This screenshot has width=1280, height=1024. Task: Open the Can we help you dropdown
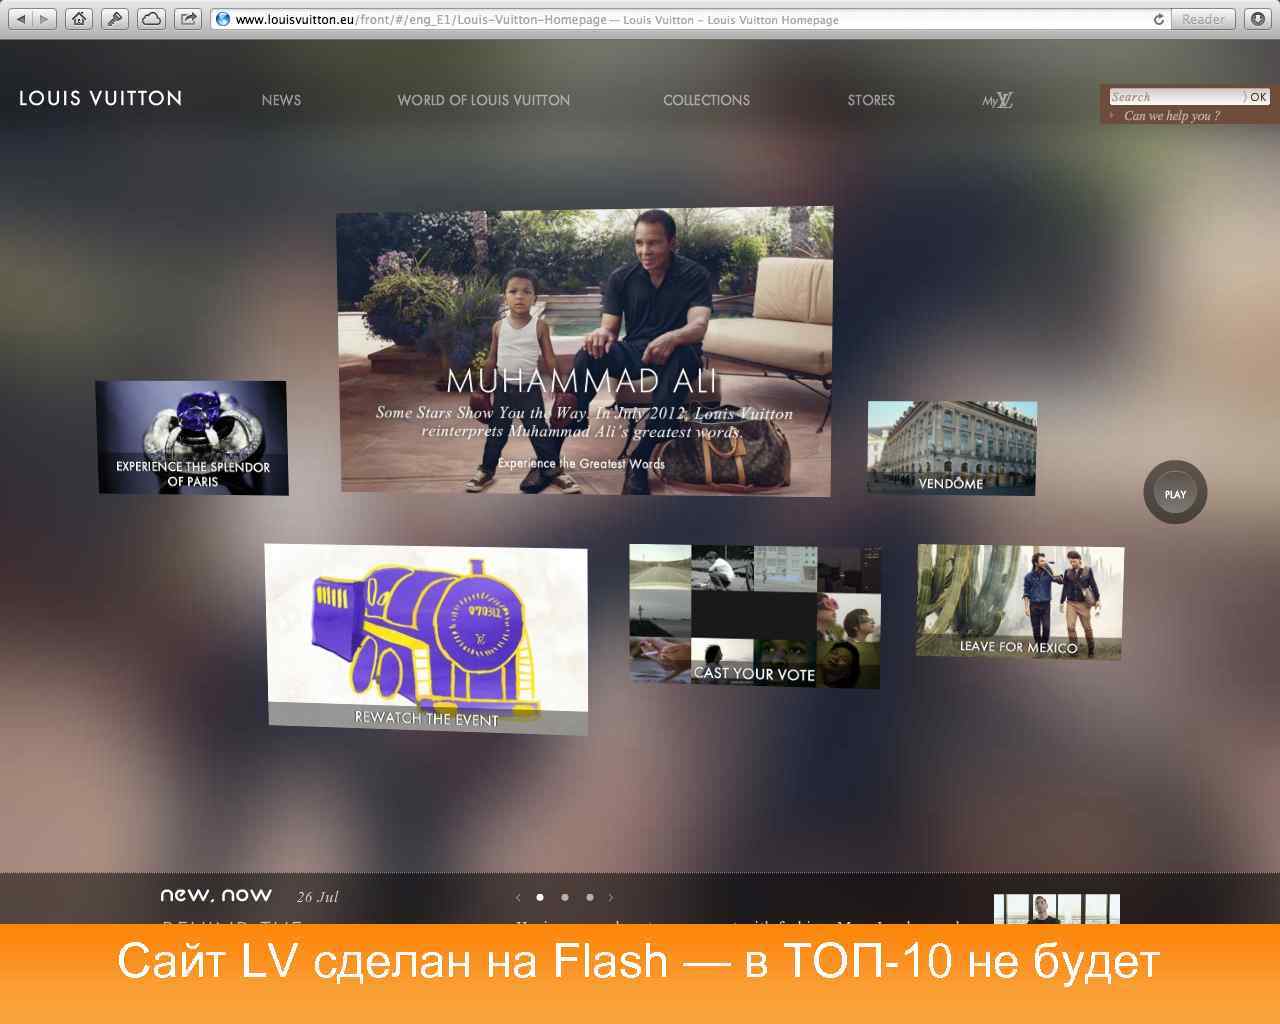pos(1171,116)
